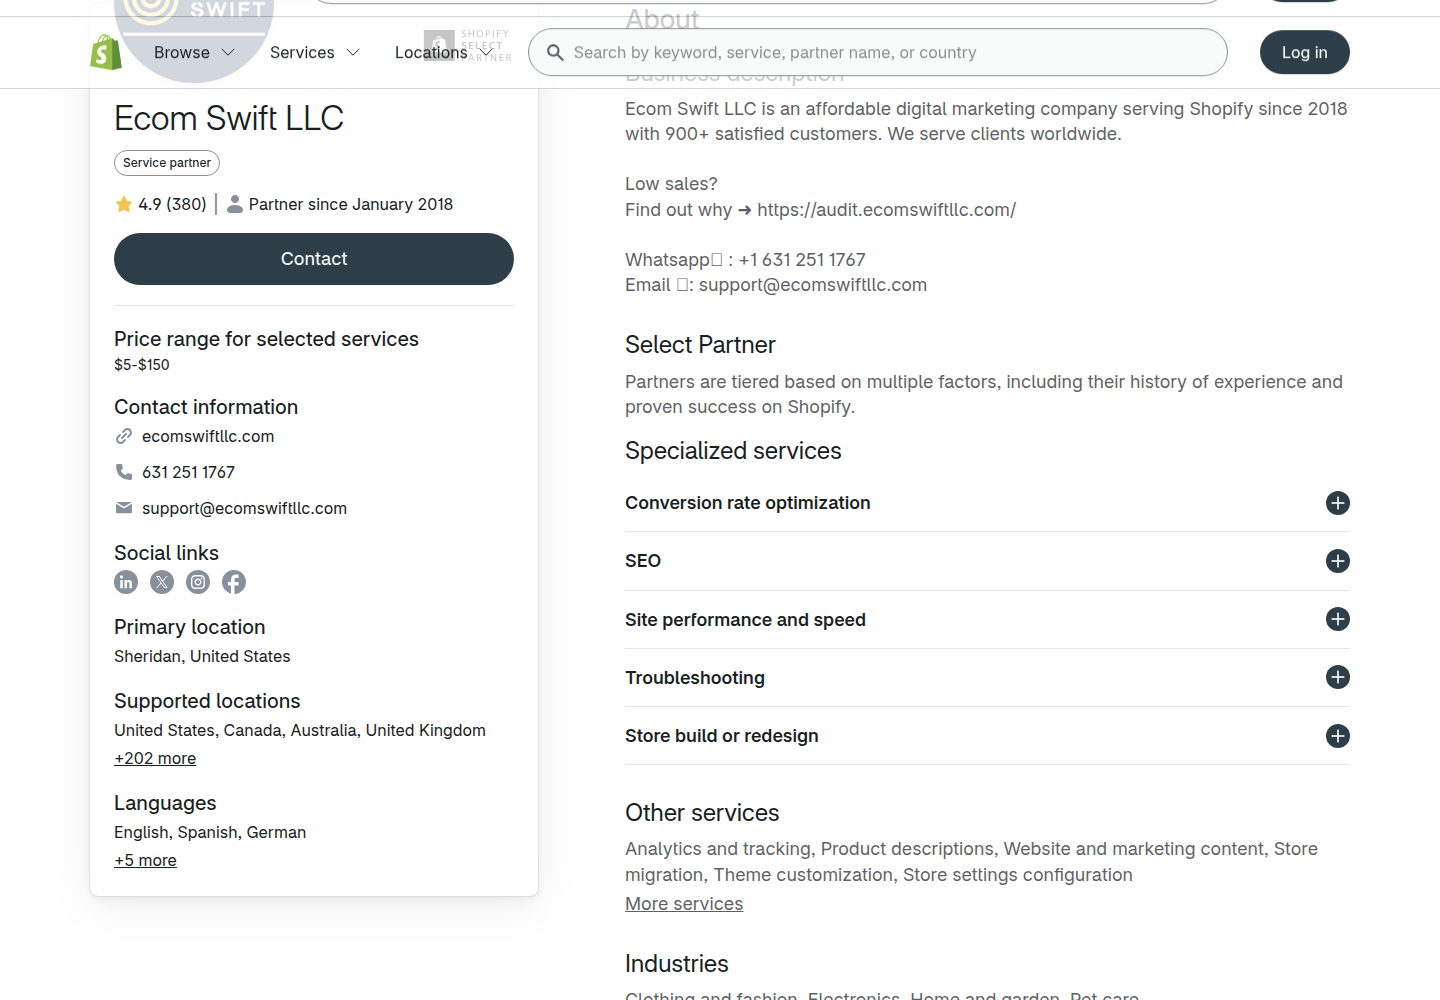
Task: Expand Store build or redesign section
Action: tap(1338, 736)
